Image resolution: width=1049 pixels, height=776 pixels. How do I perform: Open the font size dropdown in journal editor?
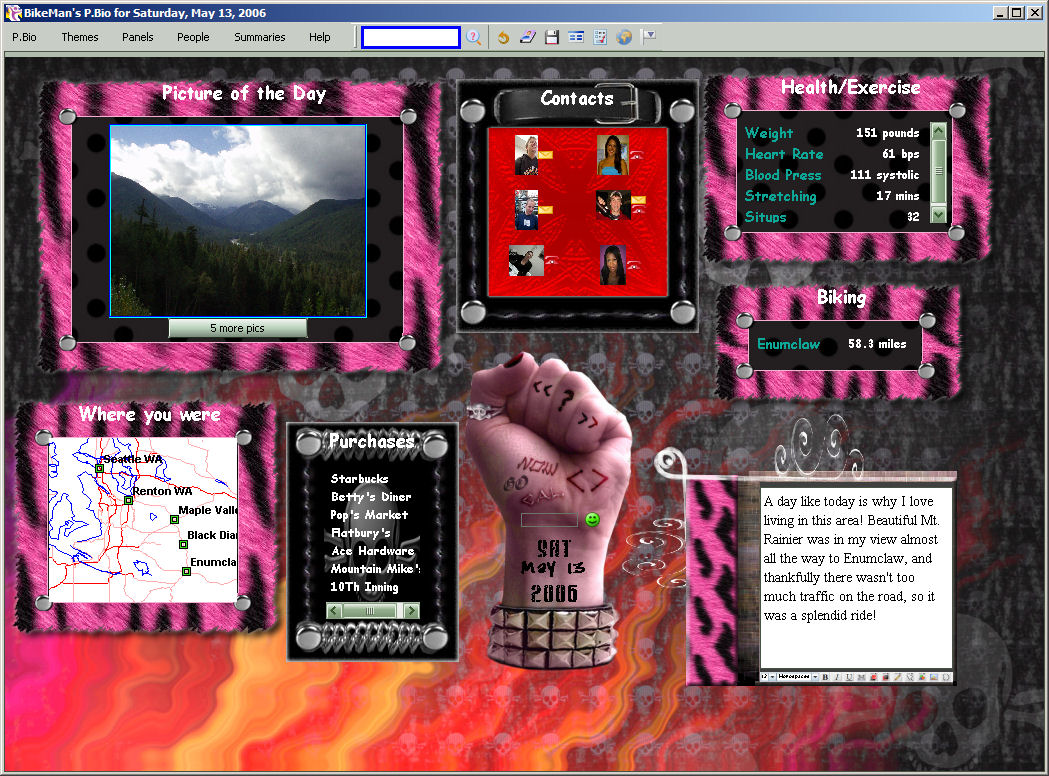(x=771, y=677)
